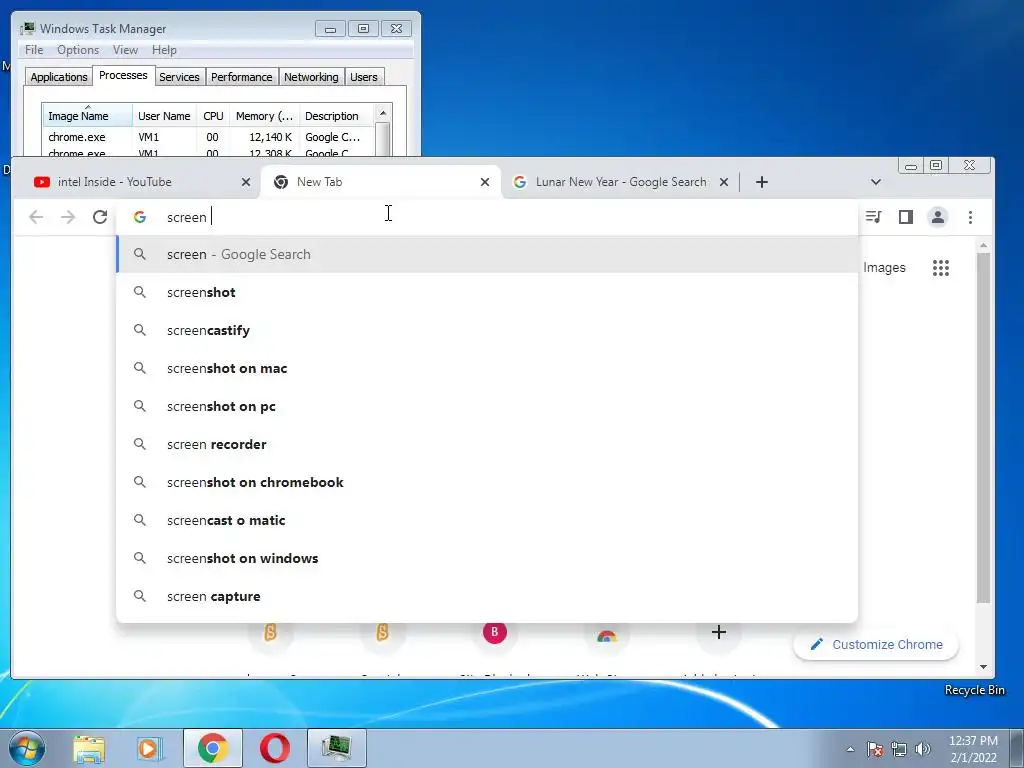The width and height of the screenshot is (1024, 768).
Task: Open Chrome's three-dot menu
Action: coord(970,217)
